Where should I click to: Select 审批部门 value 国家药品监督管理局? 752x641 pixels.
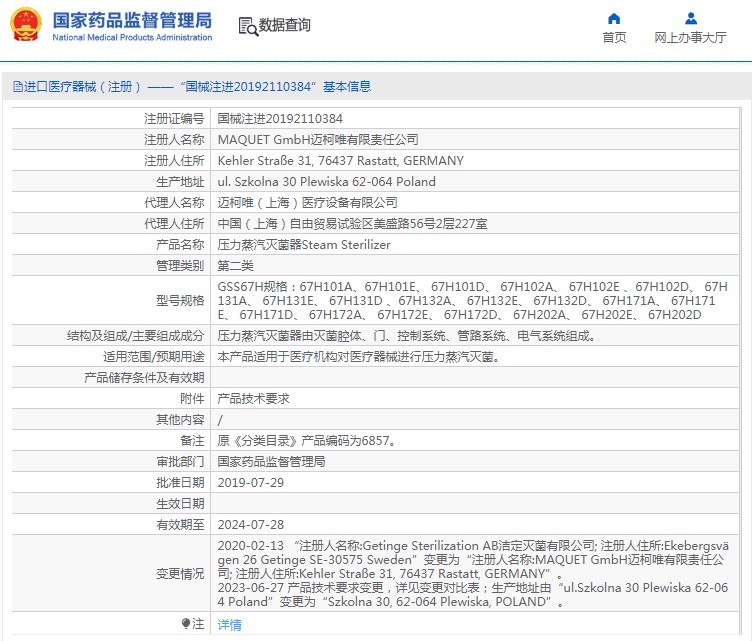[271, 462]
